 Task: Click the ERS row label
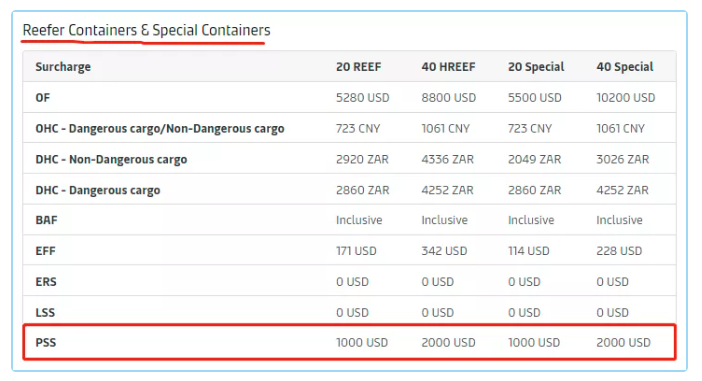(x=46, y=282)
